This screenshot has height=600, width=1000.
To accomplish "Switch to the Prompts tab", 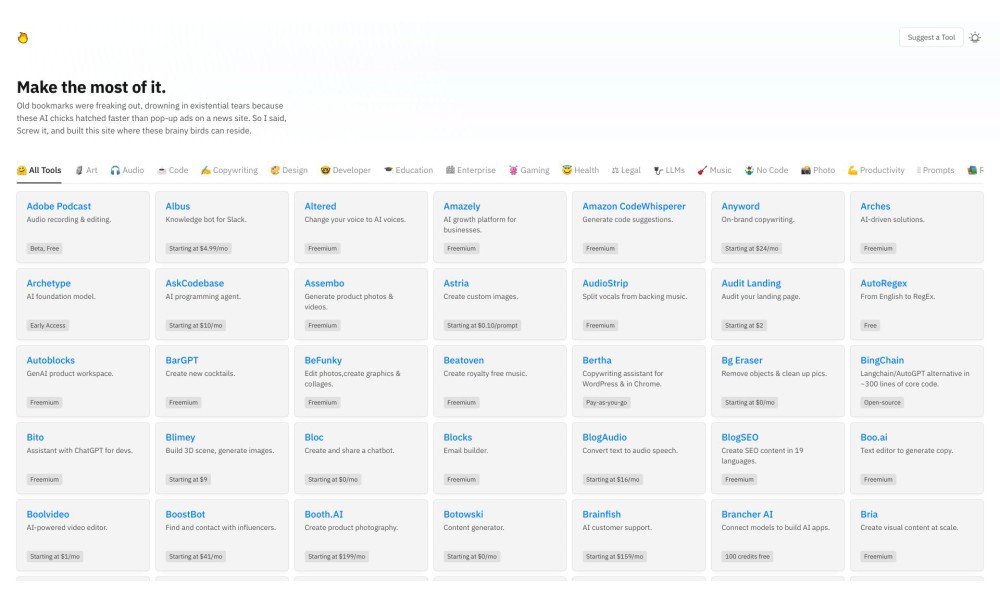I will pyautogui.click(x=936, y=170).
